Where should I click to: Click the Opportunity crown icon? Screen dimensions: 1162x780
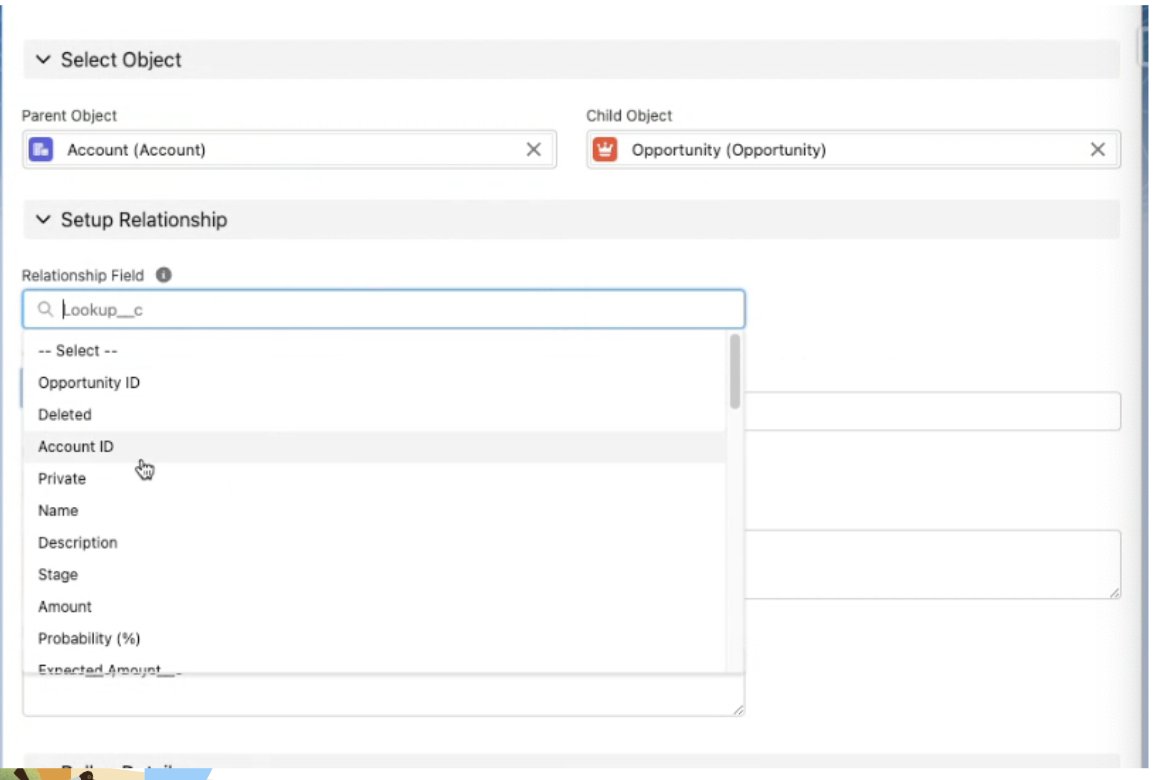(605, 150)
